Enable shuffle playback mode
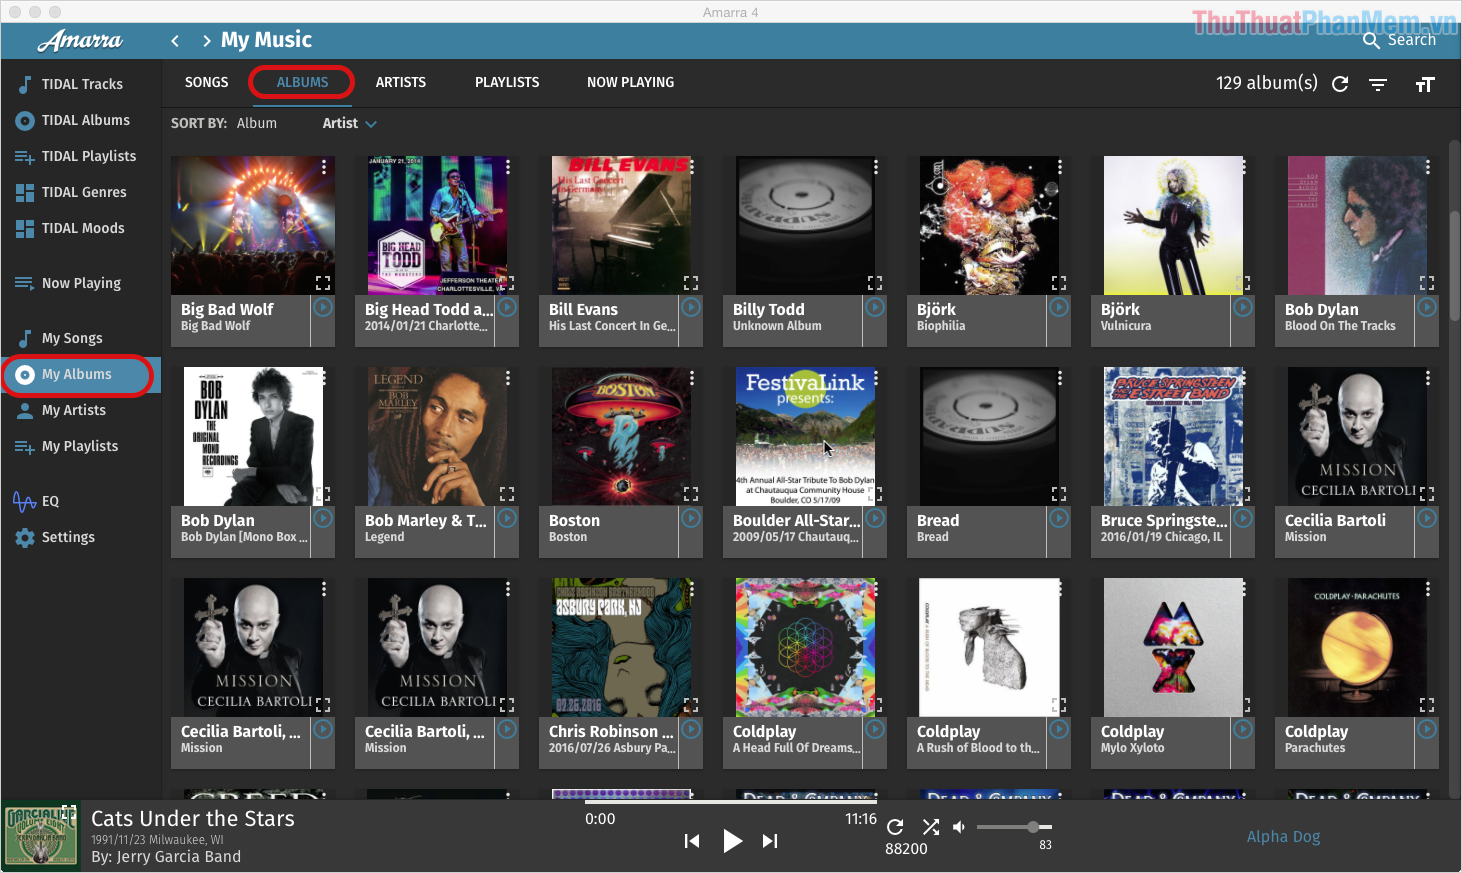Image resolution: width=1462 pixels, height=873 pixels. point(930,827)
